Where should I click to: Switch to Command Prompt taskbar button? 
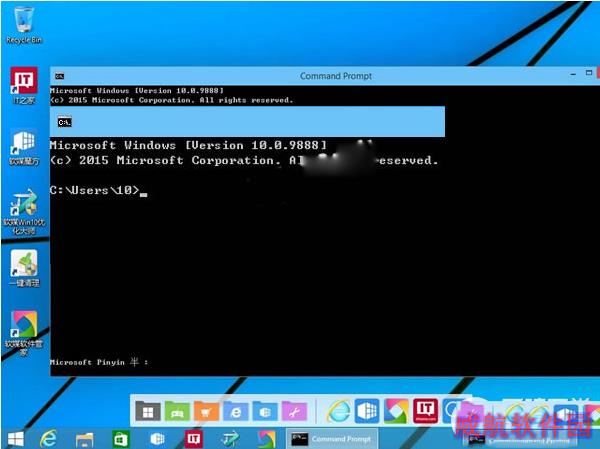pyautogui.click(x=332, y=439)
